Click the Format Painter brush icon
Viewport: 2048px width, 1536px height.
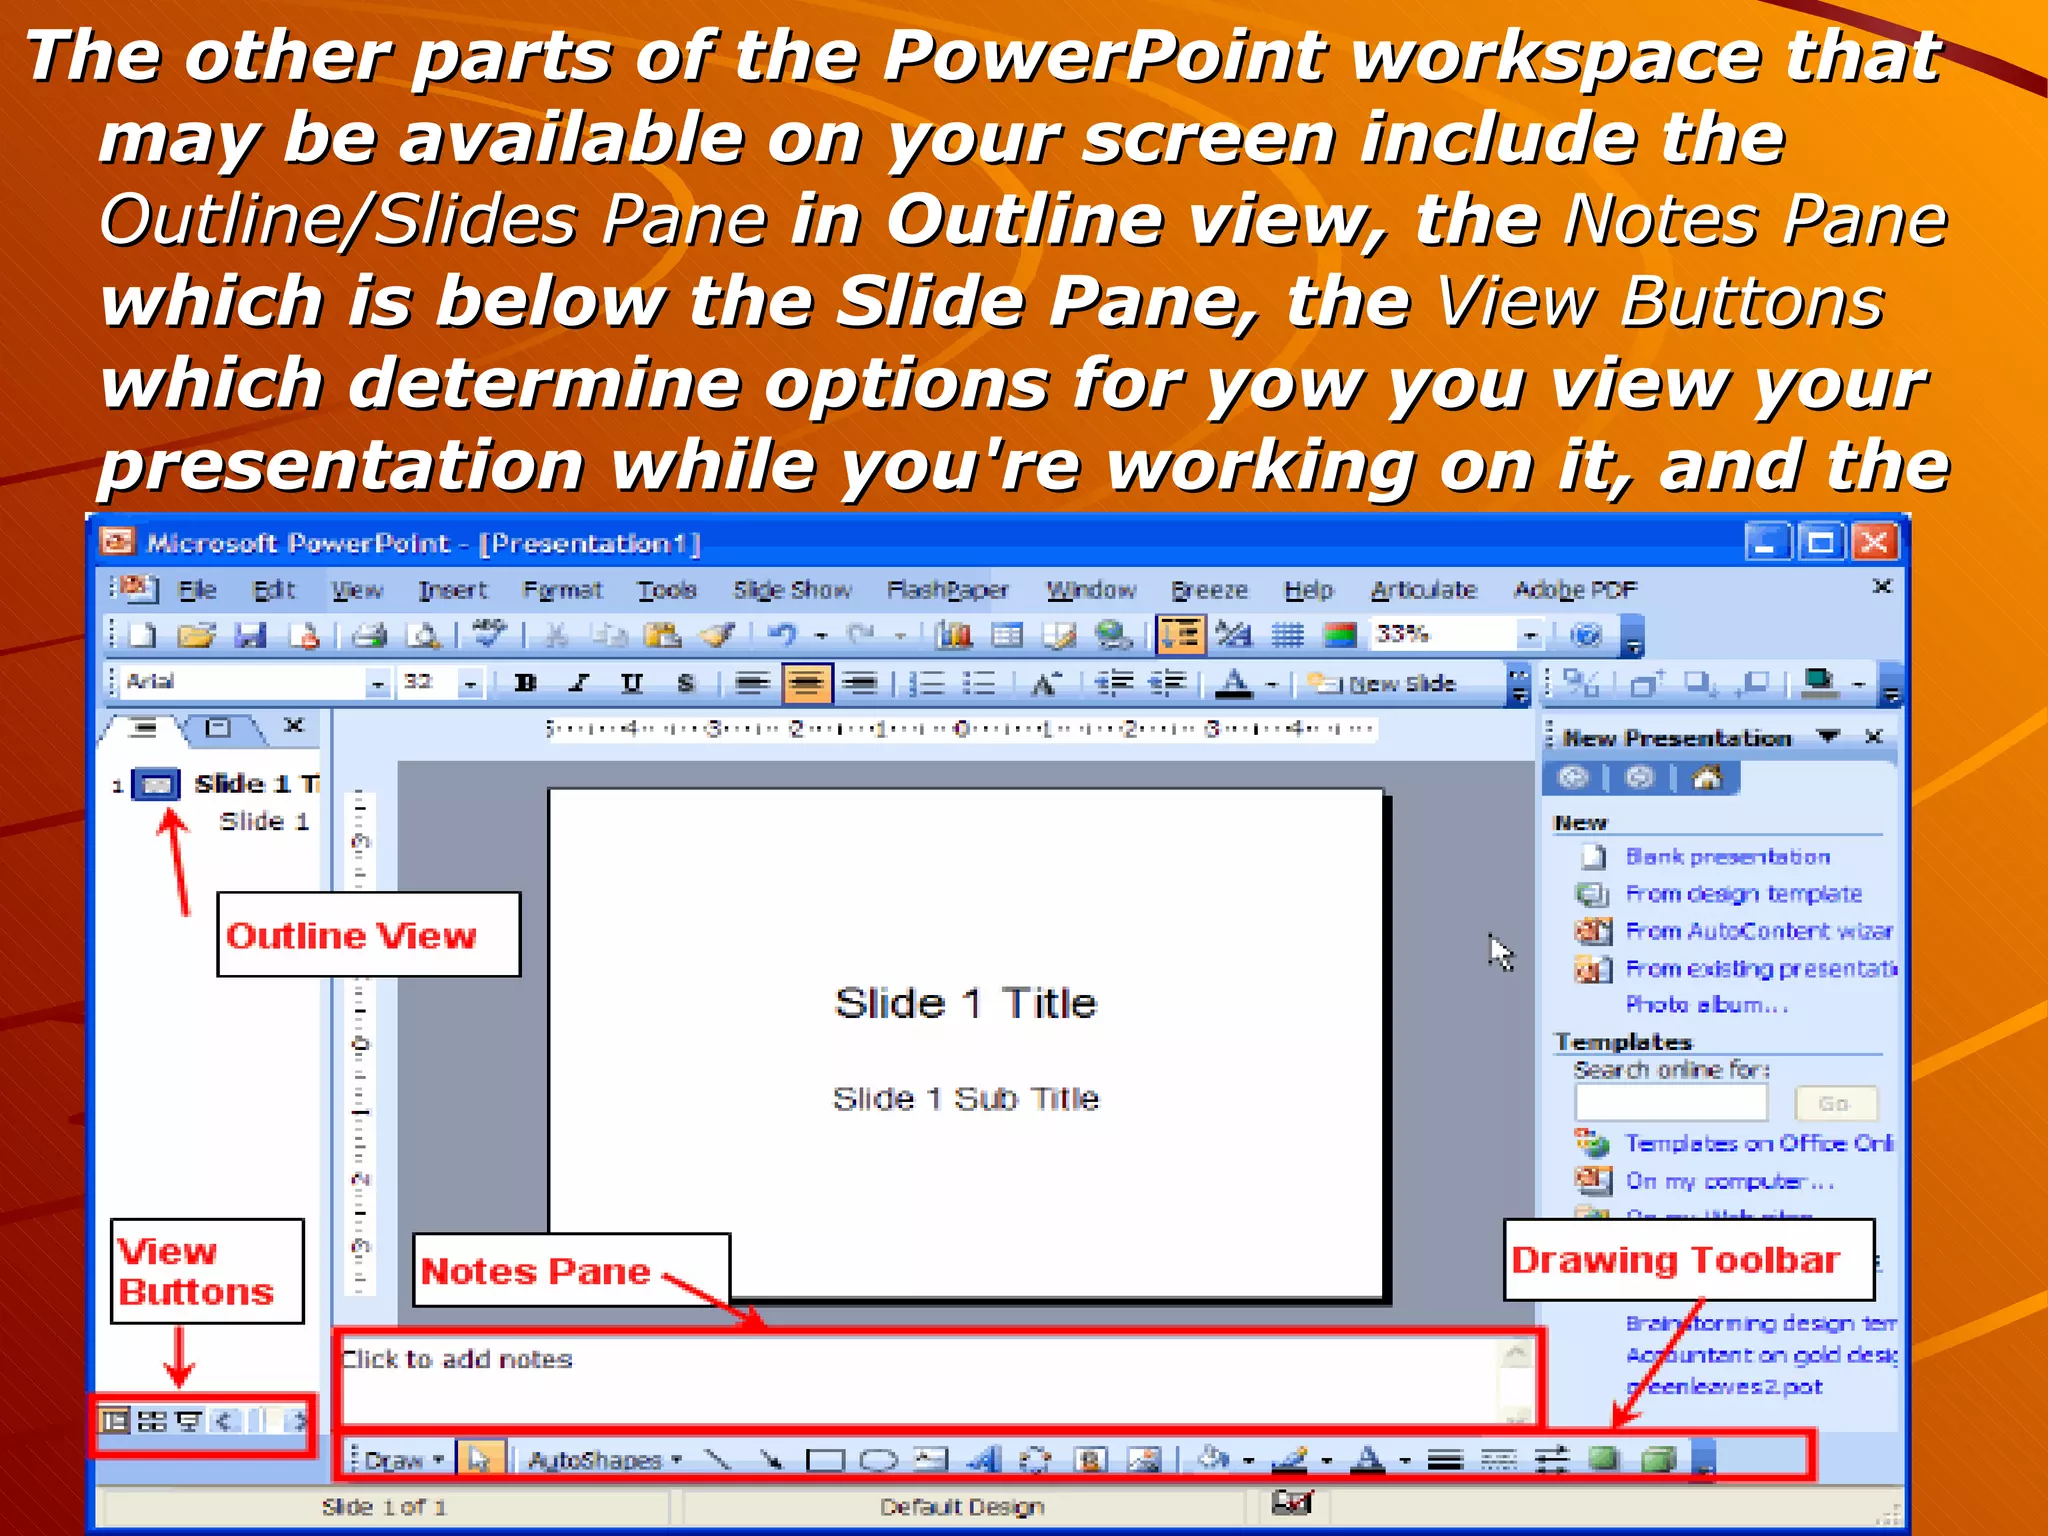tap(718, 635)
